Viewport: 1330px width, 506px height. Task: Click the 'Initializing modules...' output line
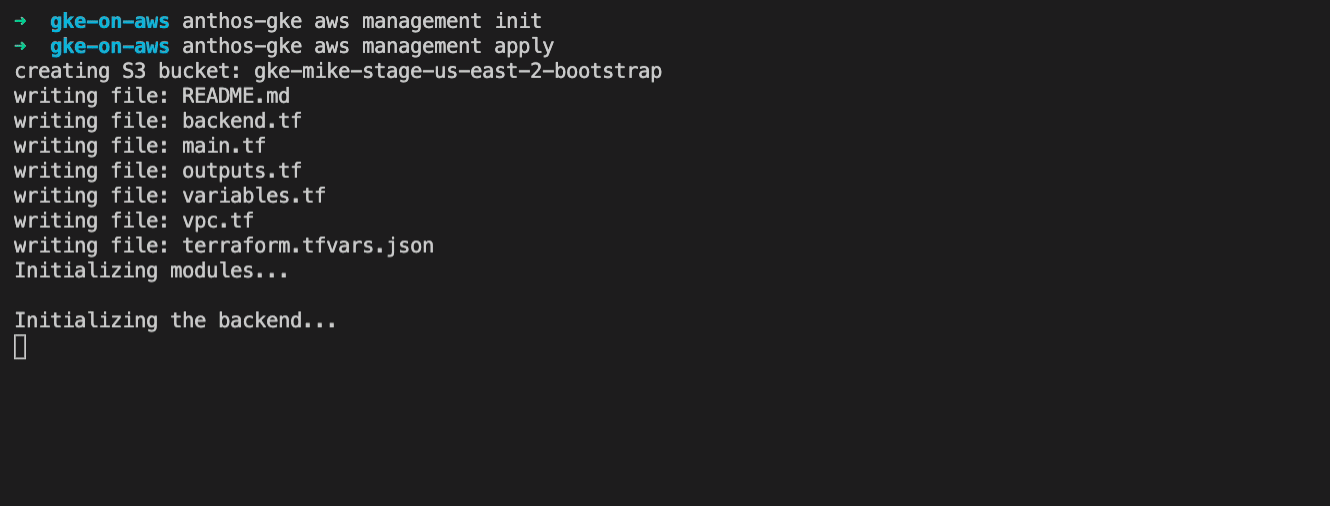152,271
